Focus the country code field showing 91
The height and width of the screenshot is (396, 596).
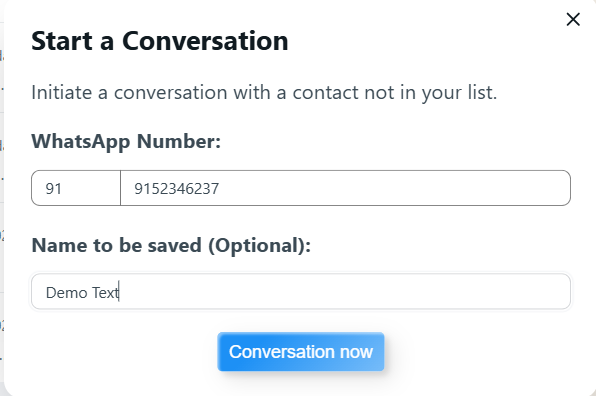(x=76, y=188)
